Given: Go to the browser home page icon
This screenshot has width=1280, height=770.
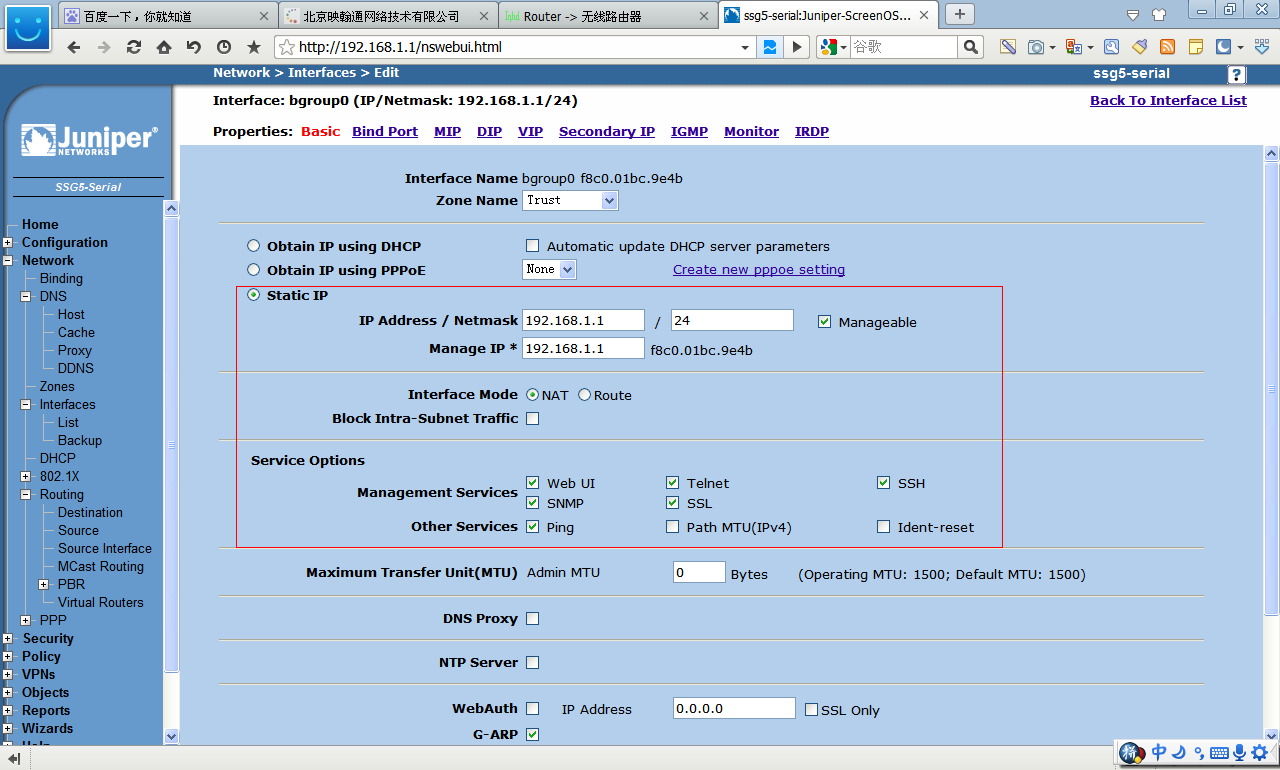Looking at the screenshot, I should point(163,47).
